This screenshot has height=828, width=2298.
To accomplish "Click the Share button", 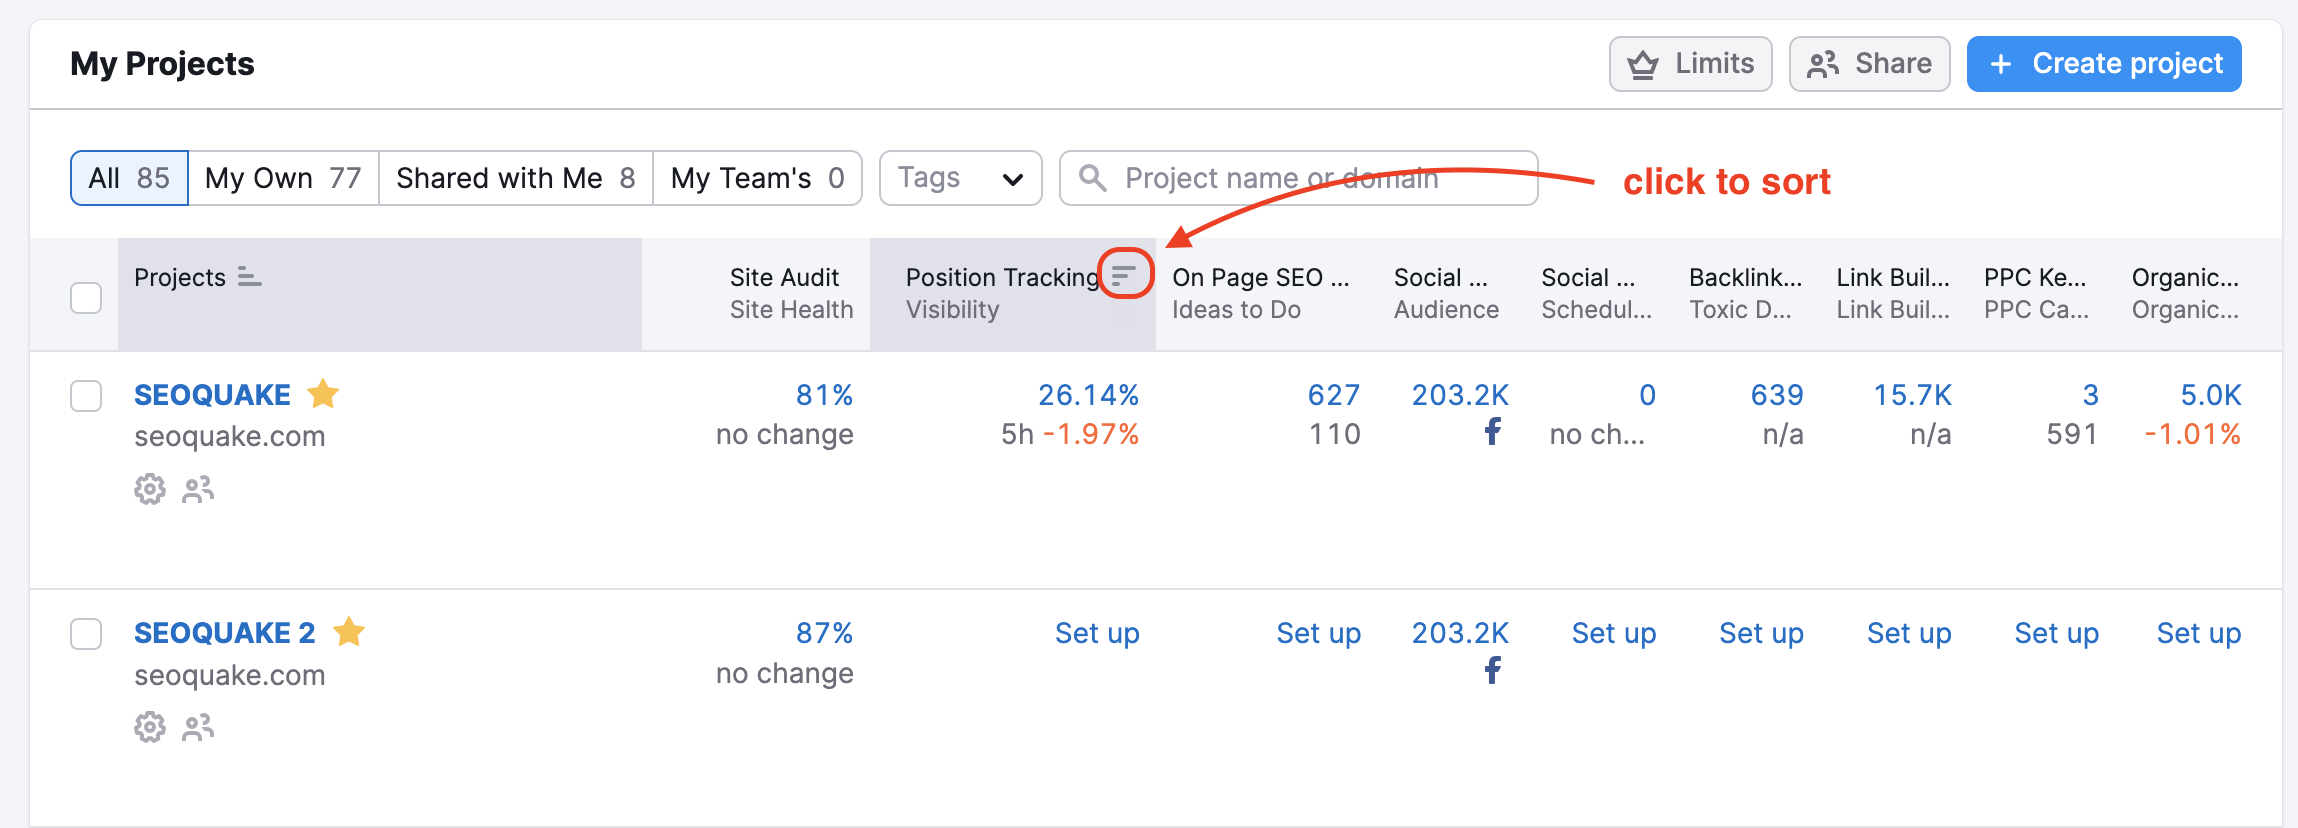I will pyautogui.click(x=1870, y=64).
